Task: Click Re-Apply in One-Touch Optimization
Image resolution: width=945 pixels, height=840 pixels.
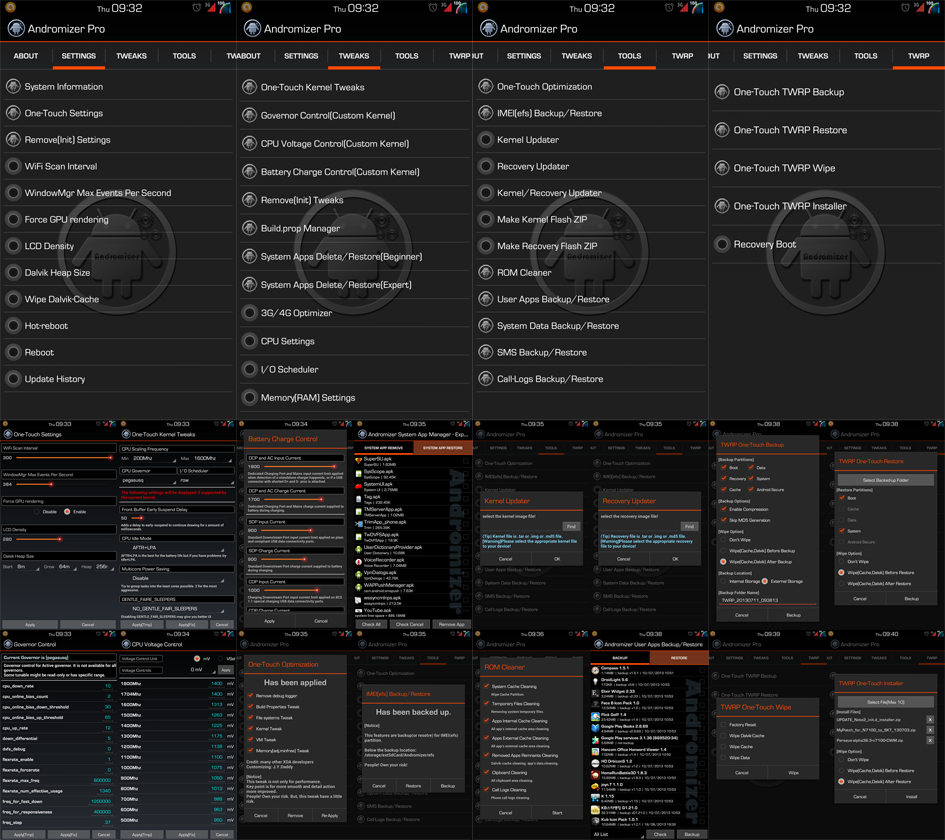Action: tap(330, 816)
